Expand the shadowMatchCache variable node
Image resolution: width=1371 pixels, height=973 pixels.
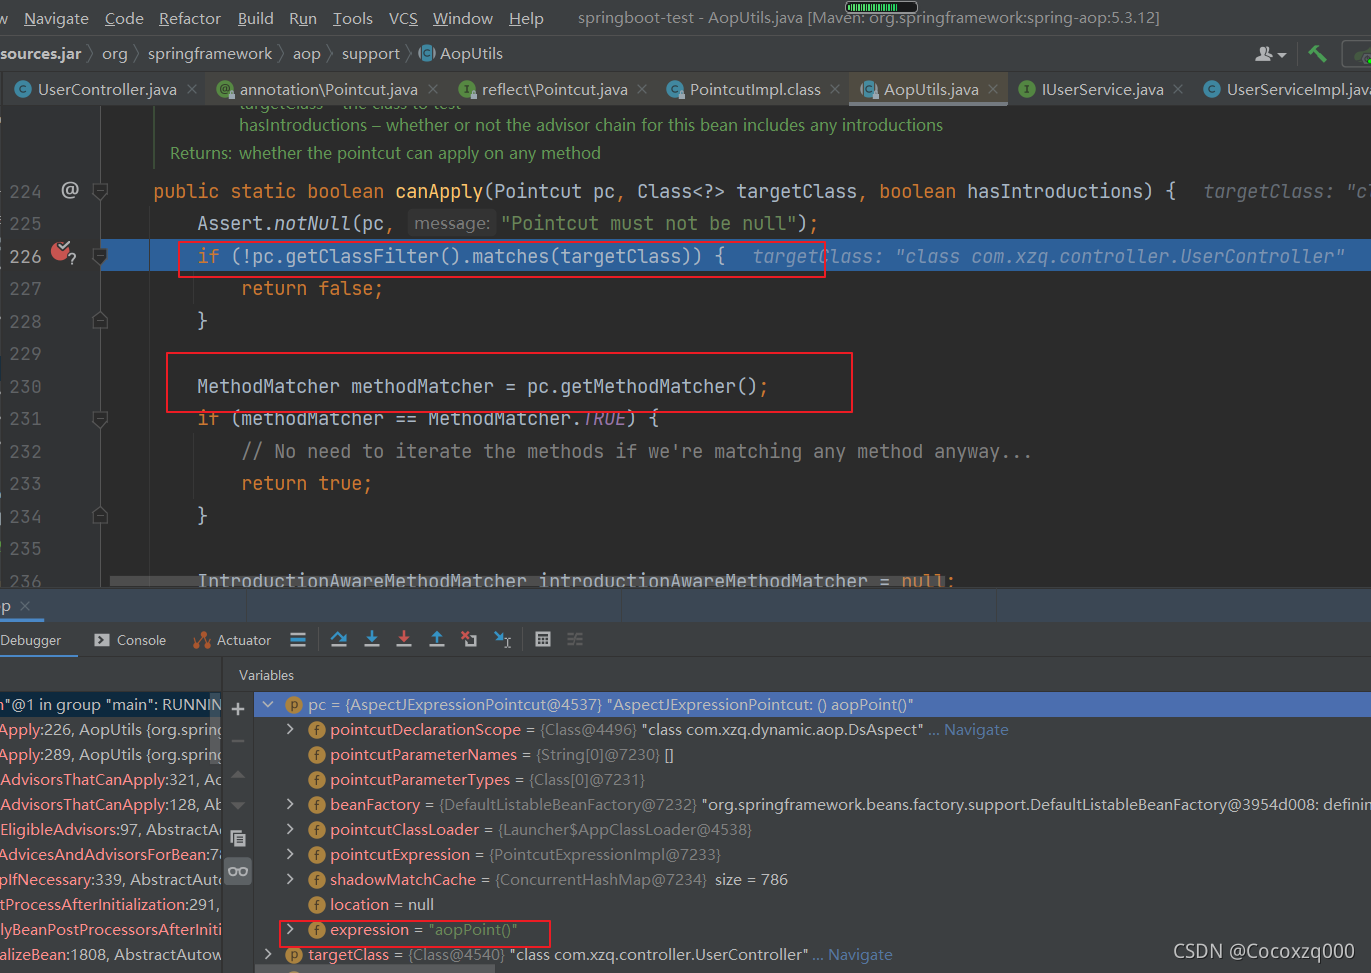click(290, 879)
